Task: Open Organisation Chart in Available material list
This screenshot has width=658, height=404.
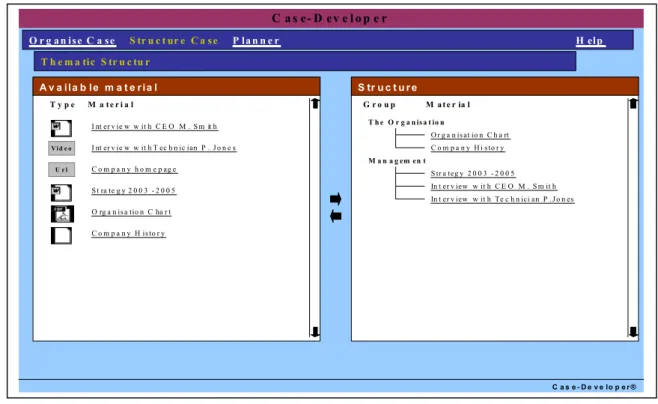Action: point(131,212)
